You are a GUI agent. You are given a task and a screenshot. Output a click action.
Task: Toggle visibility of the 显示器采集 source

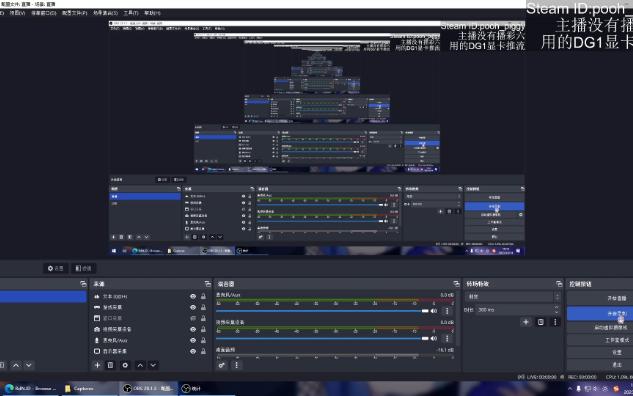(x=193, y=351)
